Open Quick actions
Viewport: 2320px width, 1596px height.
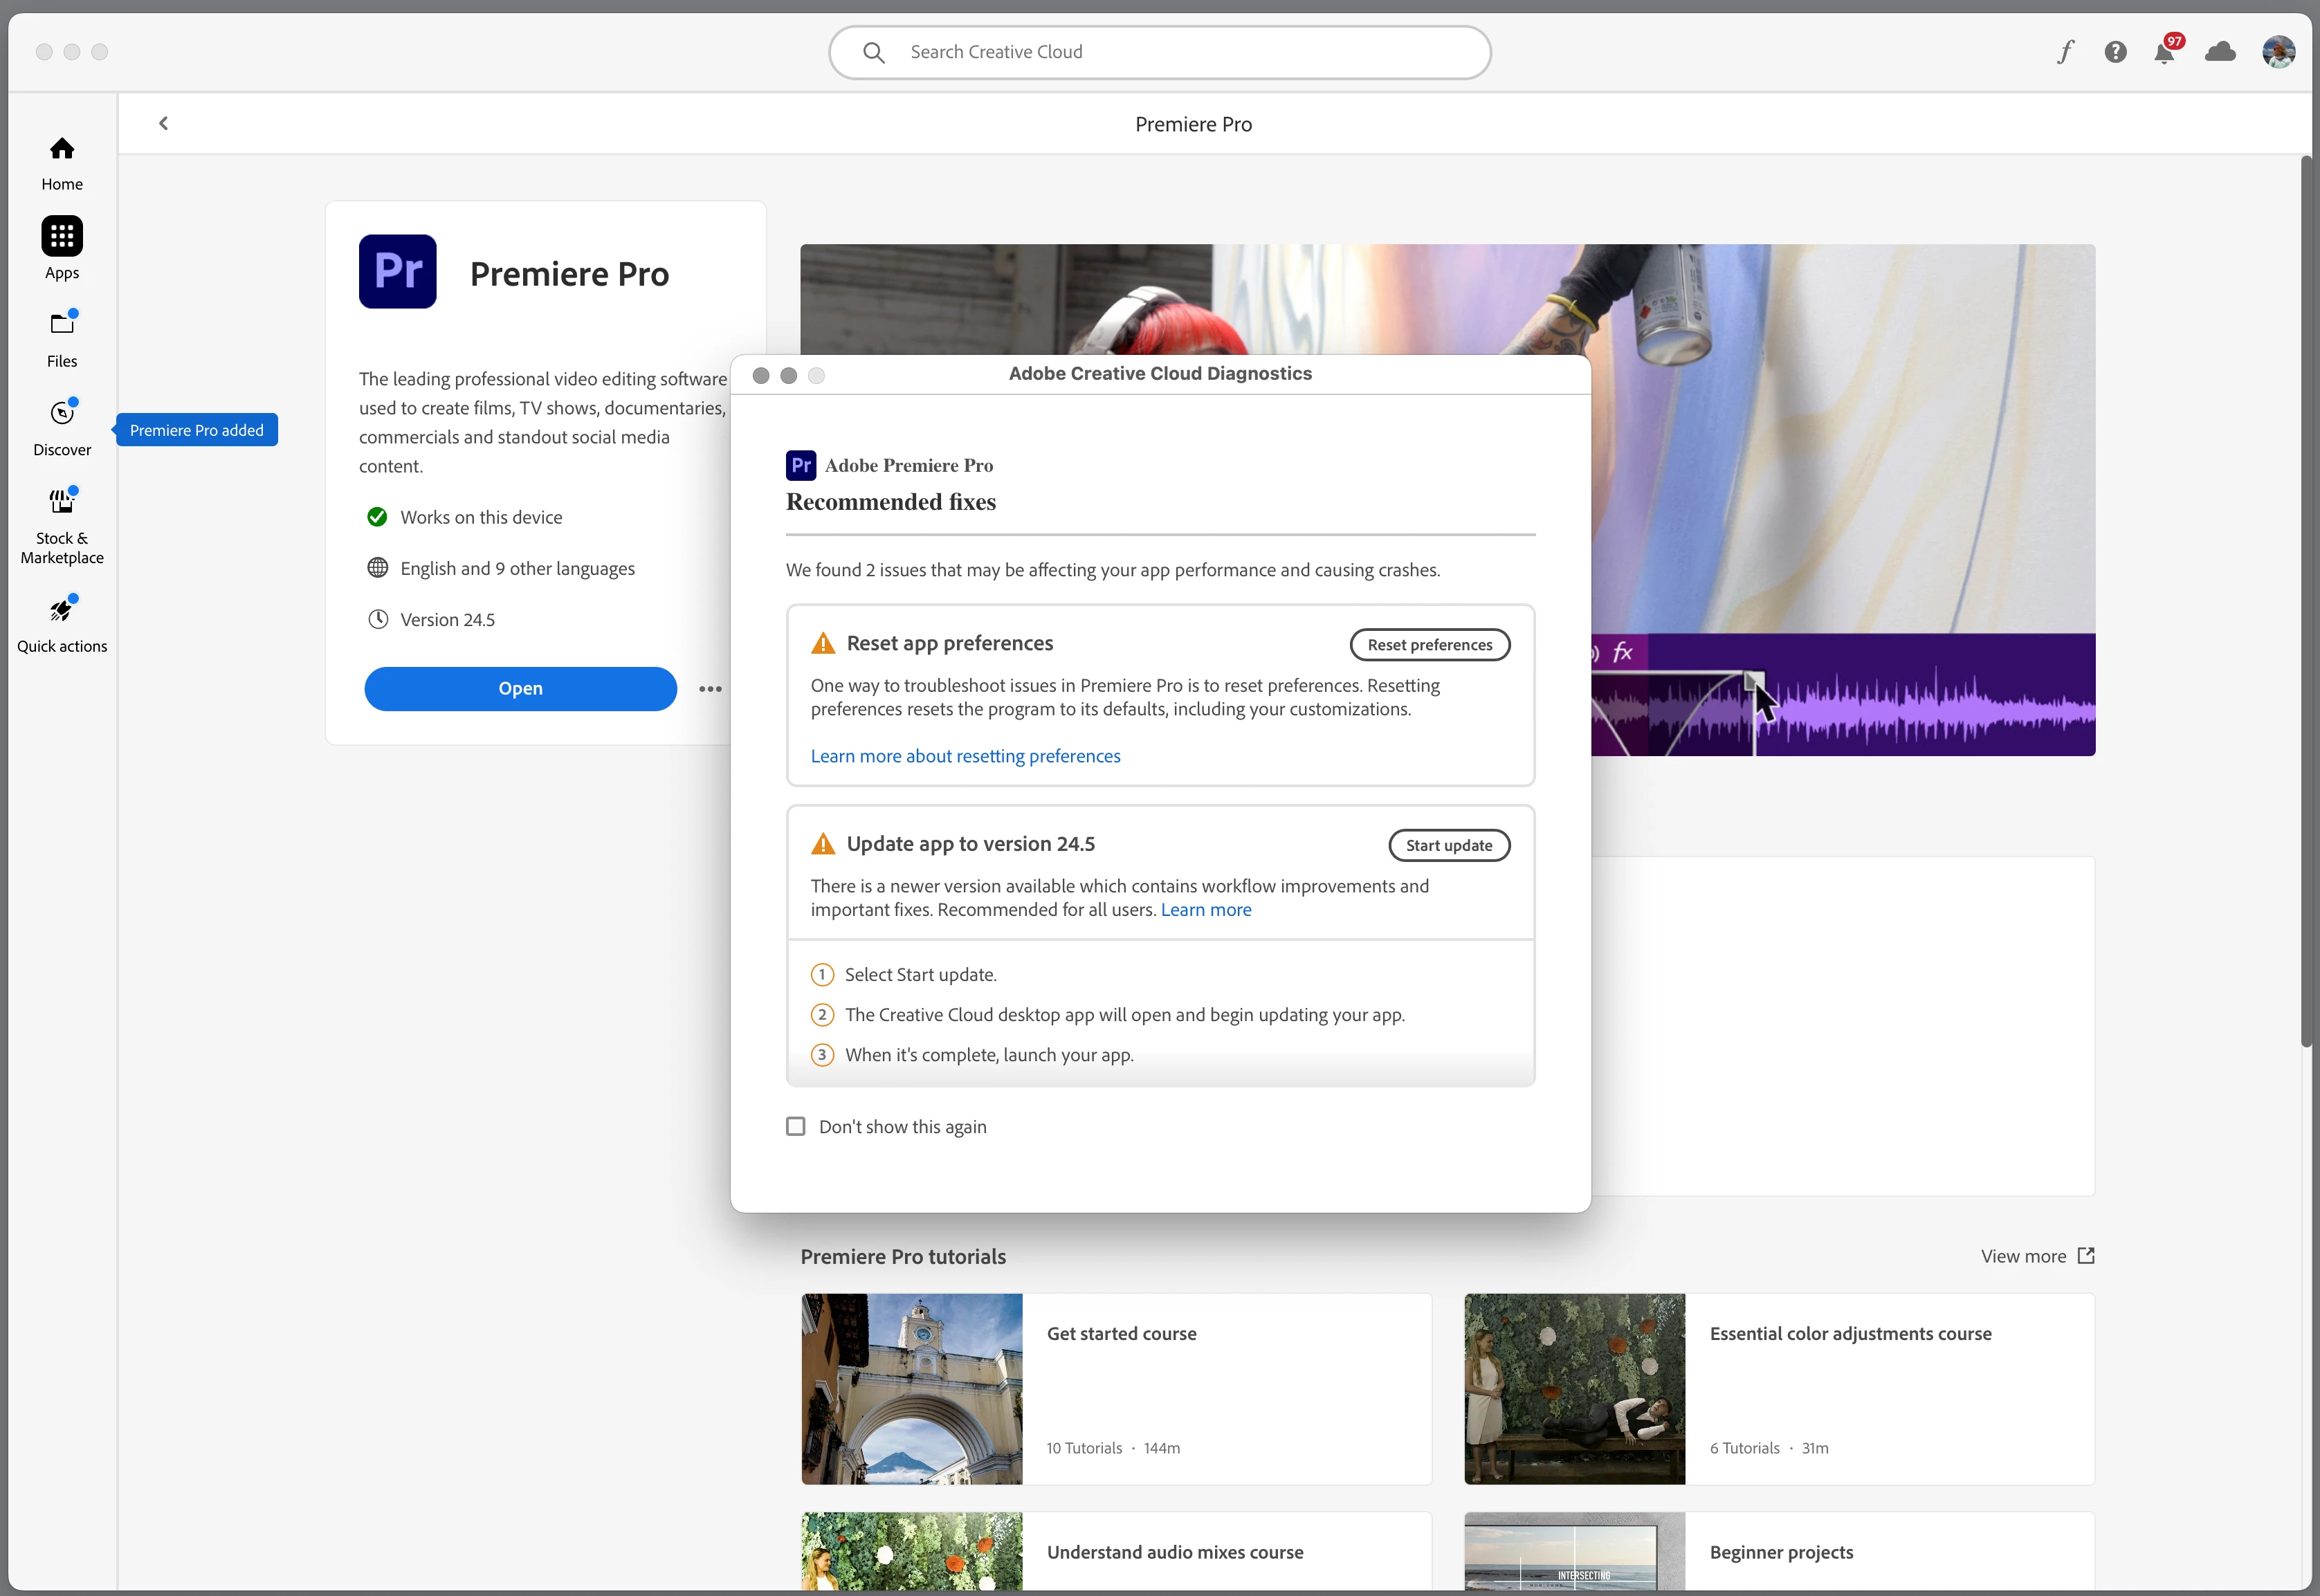tap(62, 624)
